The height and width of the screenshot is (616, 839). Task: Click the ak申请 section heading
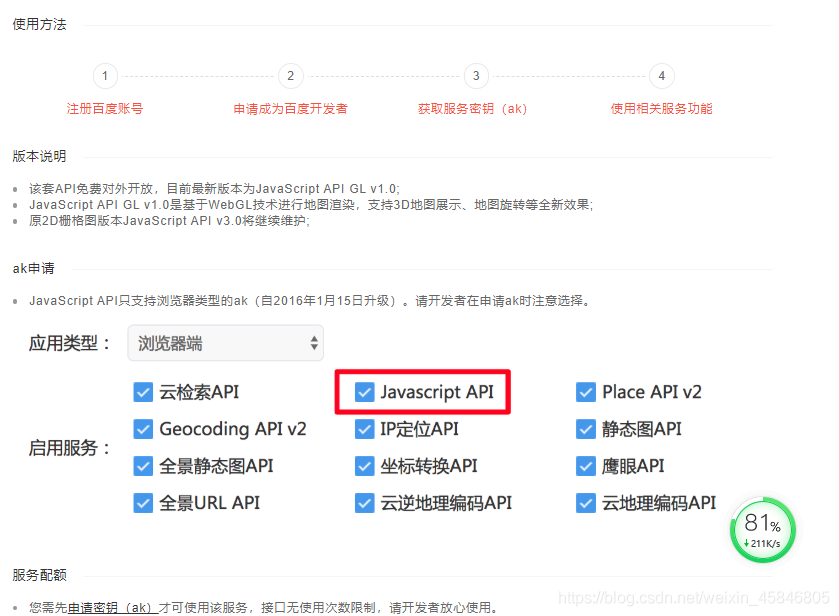[34, 268]
